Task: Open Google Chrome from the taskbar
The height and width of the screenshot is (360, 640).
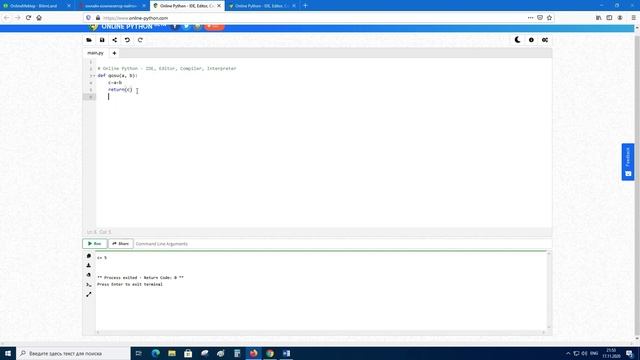Action: pyautogui.click(x=270, y=353)
